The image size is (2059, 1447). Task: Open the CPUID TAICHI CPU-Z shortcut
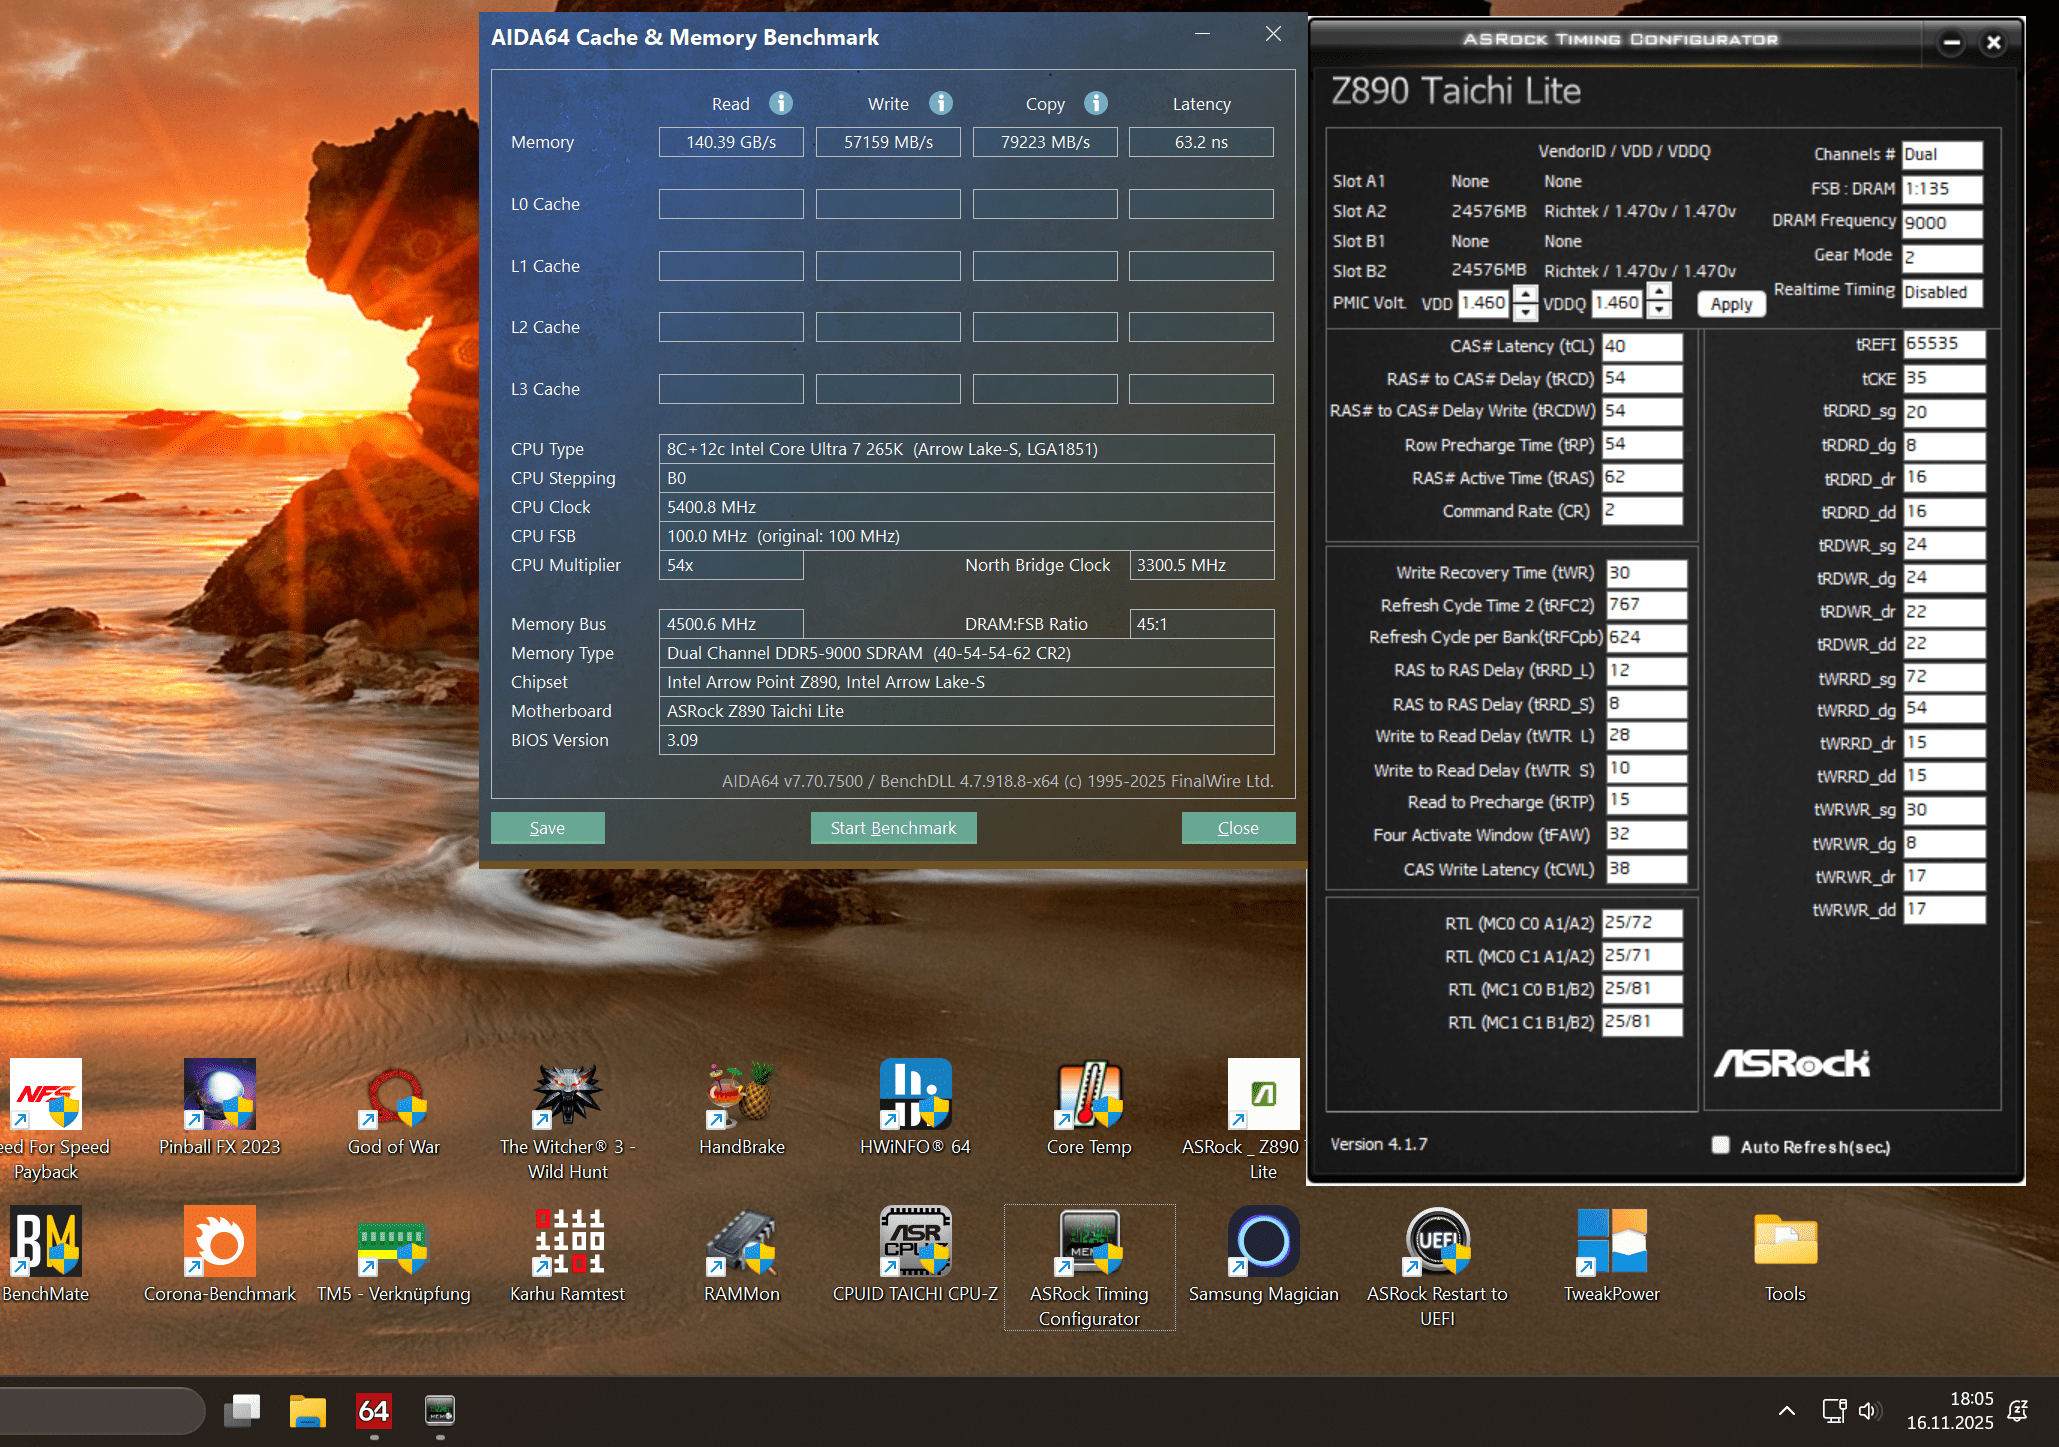point(915,1242)
